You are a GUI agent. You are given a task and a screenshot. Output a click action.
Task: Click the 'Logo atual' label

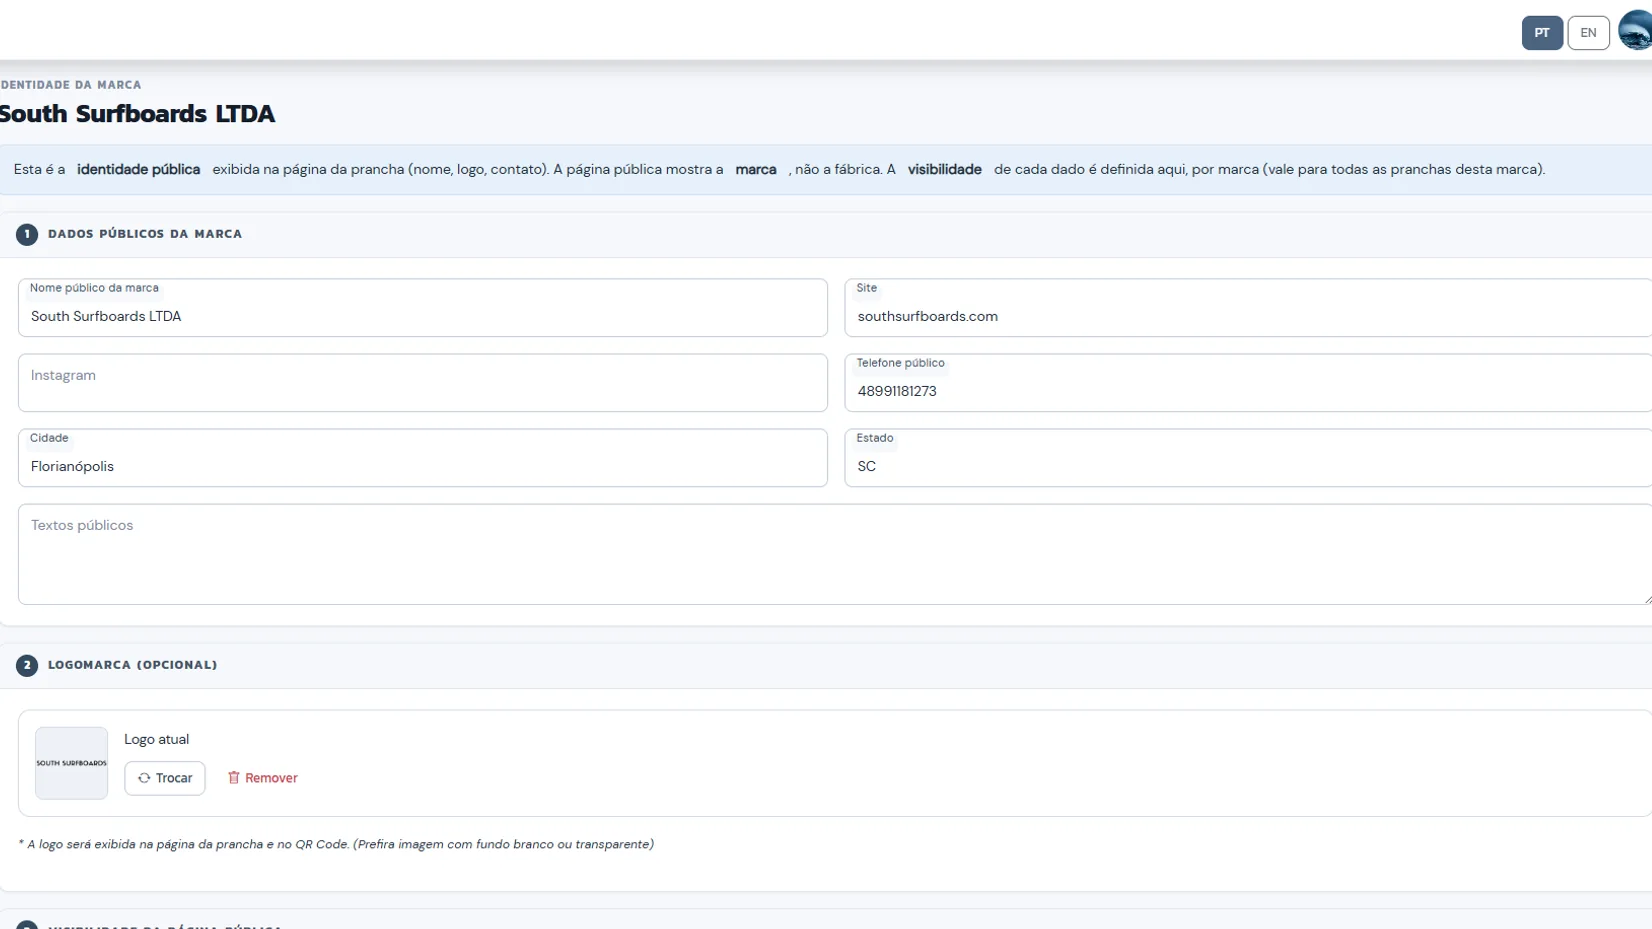pyautogui.click(x=156, y=740)
